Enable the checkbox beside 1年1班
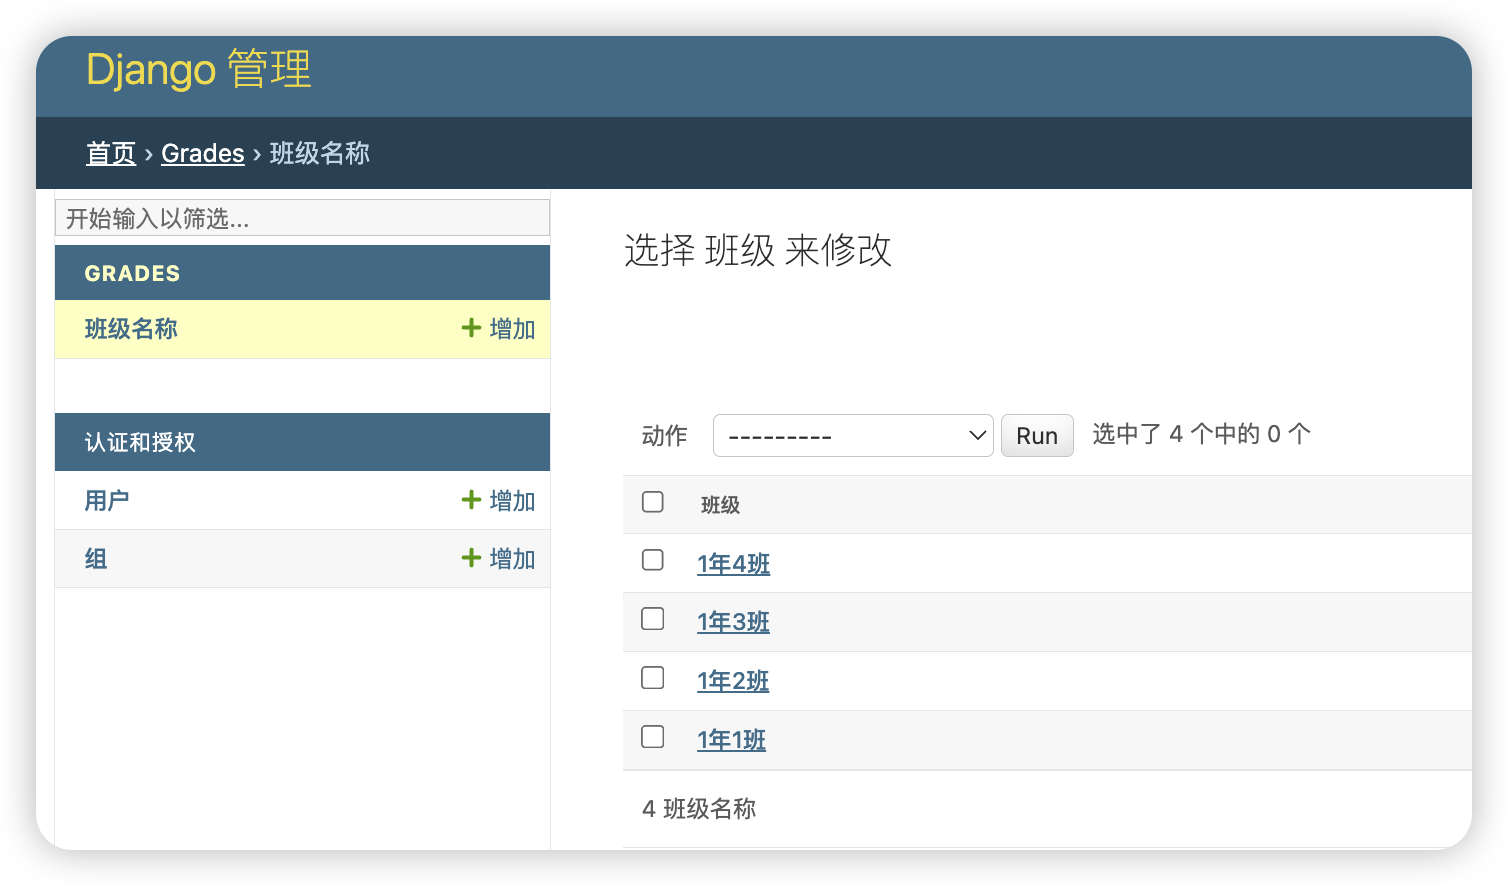This screenshot has width=1508, height=886. pyautogui.click(x=653, y=737)
